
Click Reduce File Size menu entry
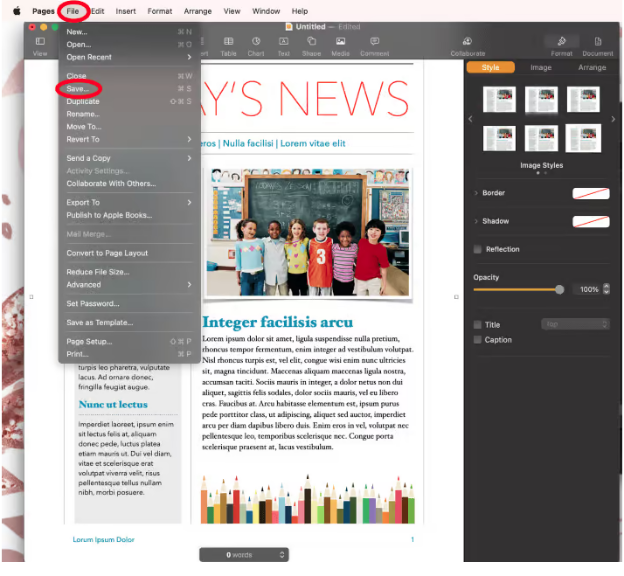click(x=97, y=272)
